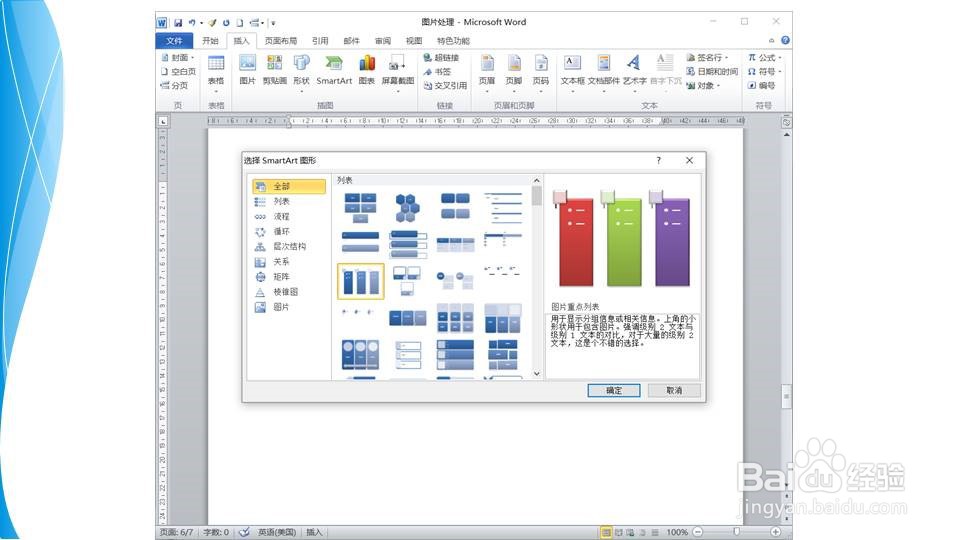Click the Picture (图片) insert icon
Image resolution: width=960 pixels, height=540 pixels.
247,70
